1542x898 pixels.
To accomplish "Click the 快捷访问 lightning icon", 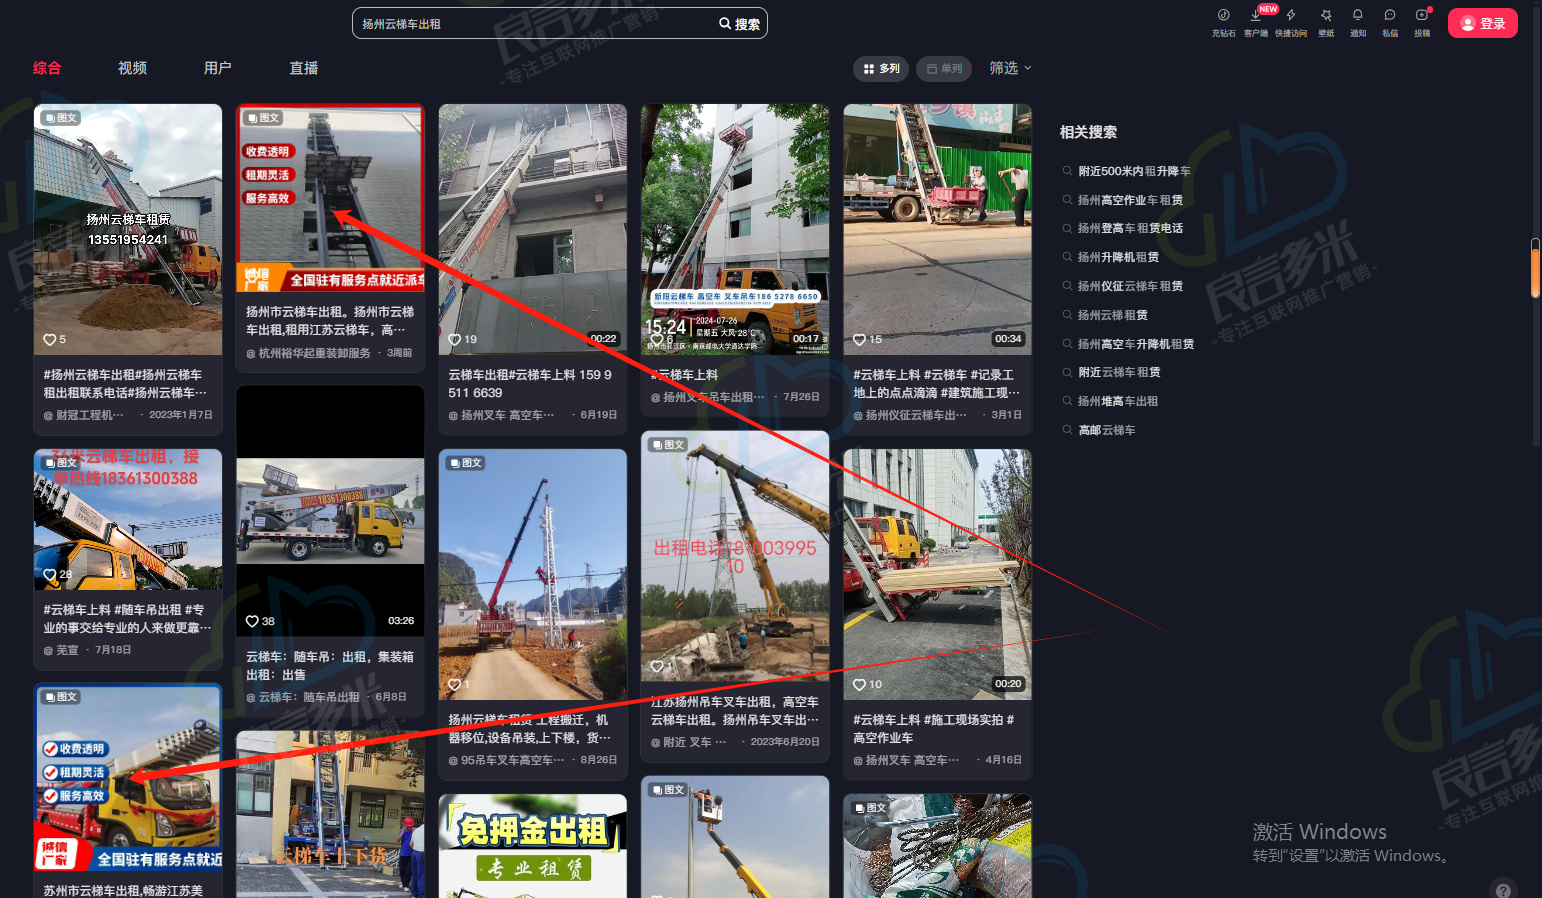I will pos(1291,16).
